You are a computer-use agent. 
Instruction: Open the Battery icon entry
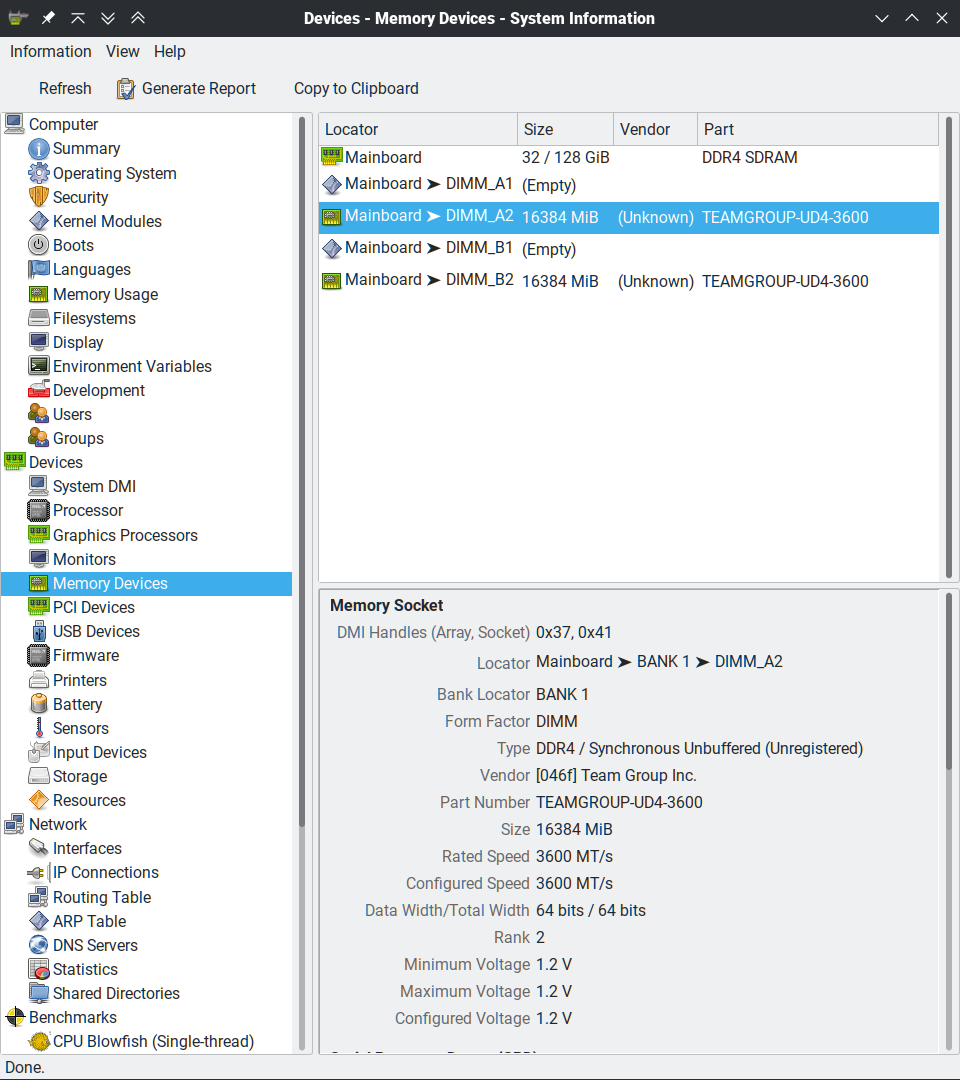pyautogui.click(x=38, y=705)
